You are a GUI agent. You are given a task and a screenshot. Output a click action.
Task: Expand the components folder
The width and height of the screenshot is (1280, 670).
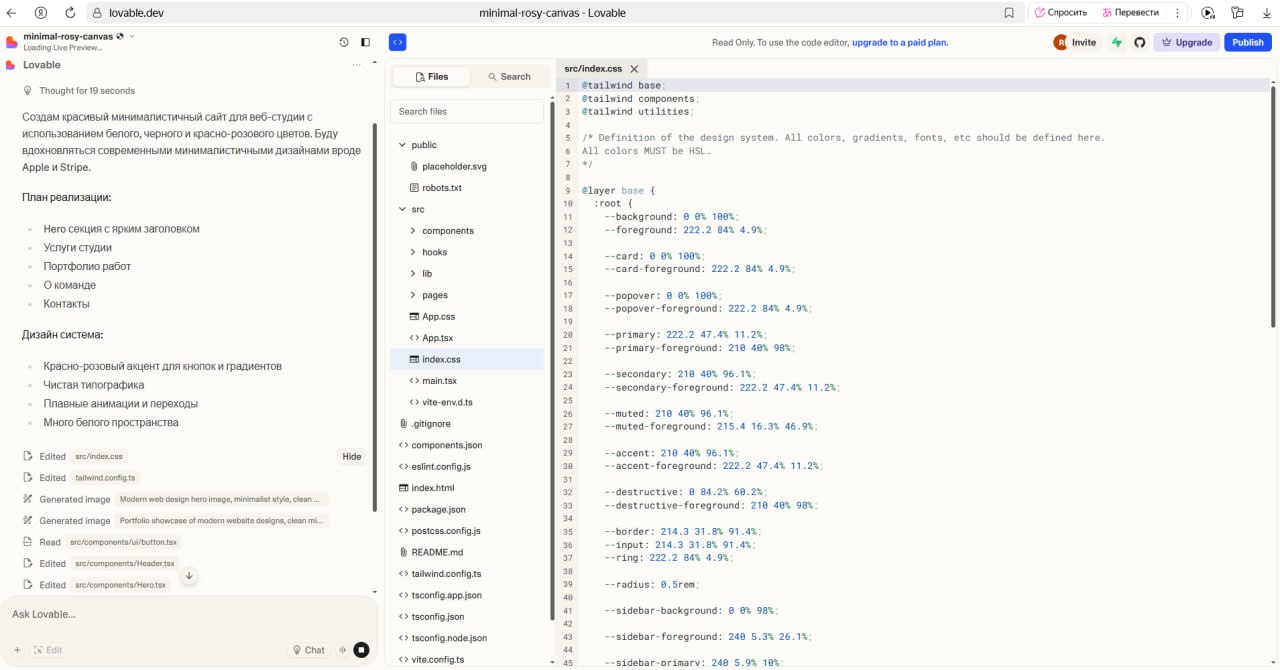(413, 231)
